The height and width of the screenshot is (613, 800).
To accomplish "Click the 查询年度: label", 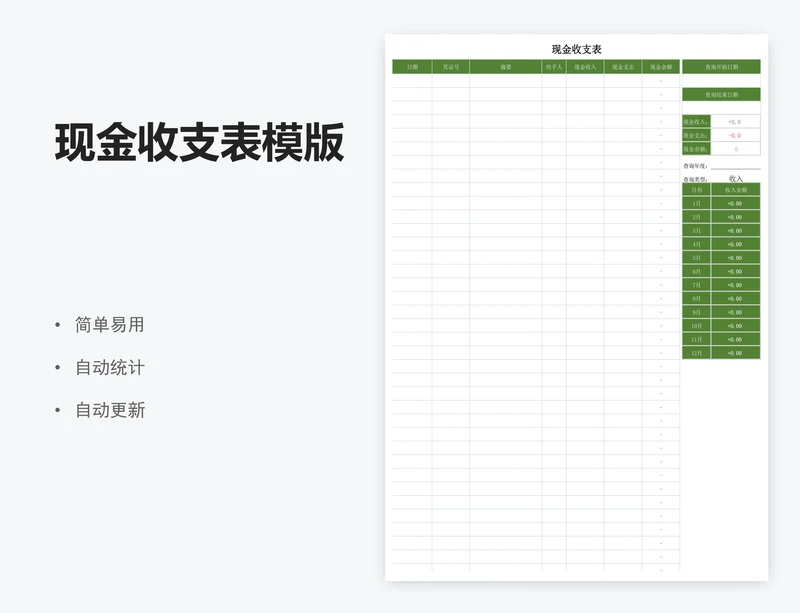I will (x=695, y=166).
